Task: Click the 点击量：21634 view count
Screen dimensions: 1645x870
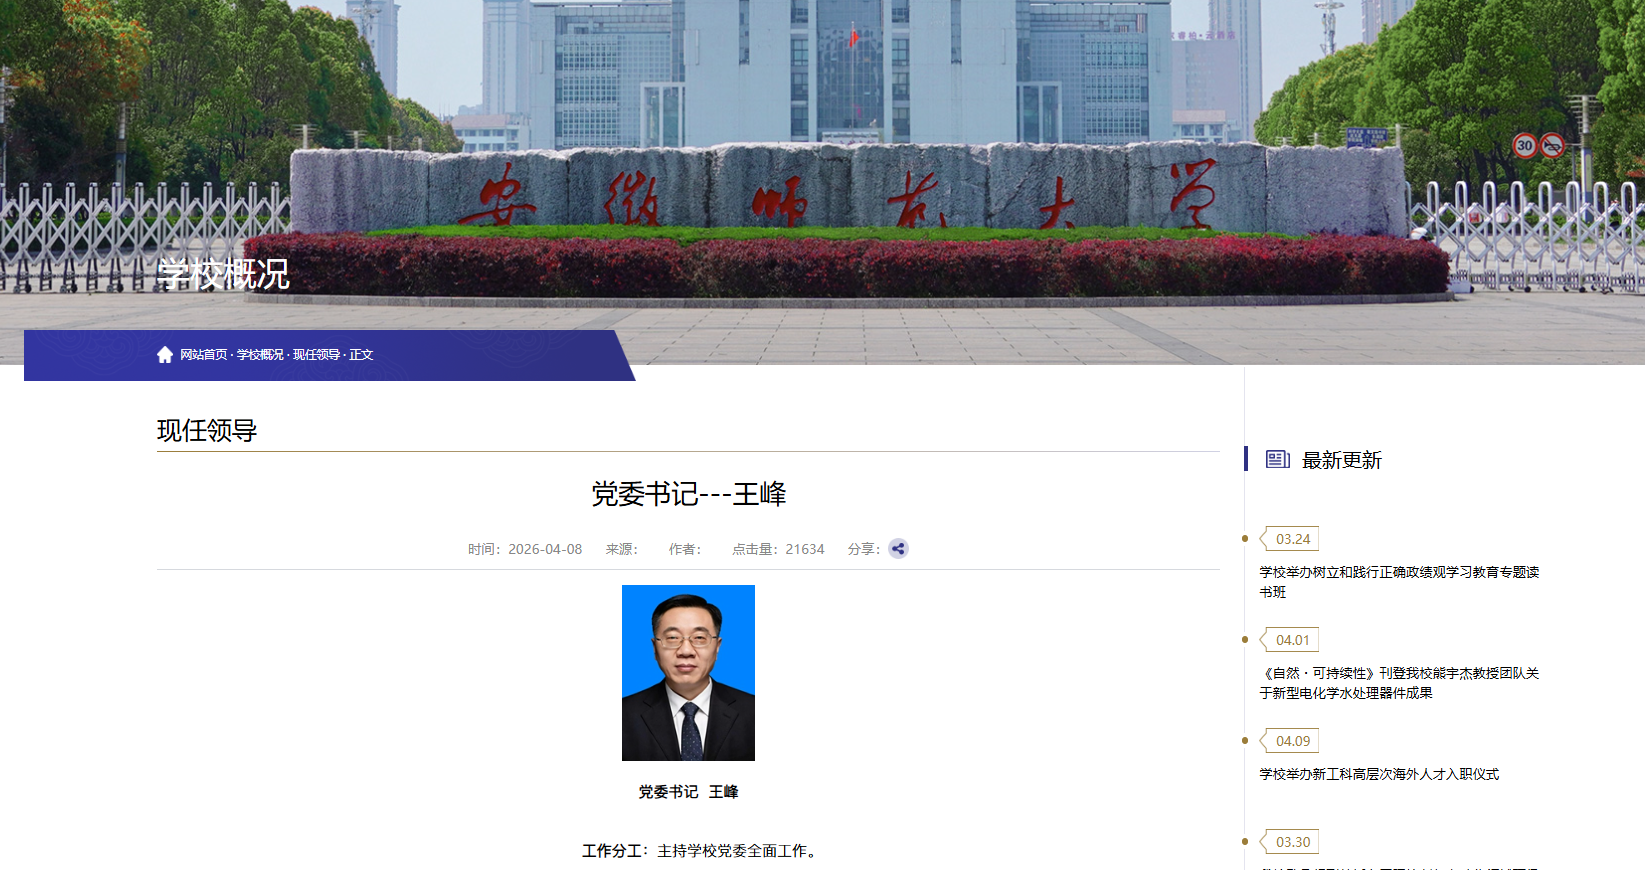Action: 778,549
